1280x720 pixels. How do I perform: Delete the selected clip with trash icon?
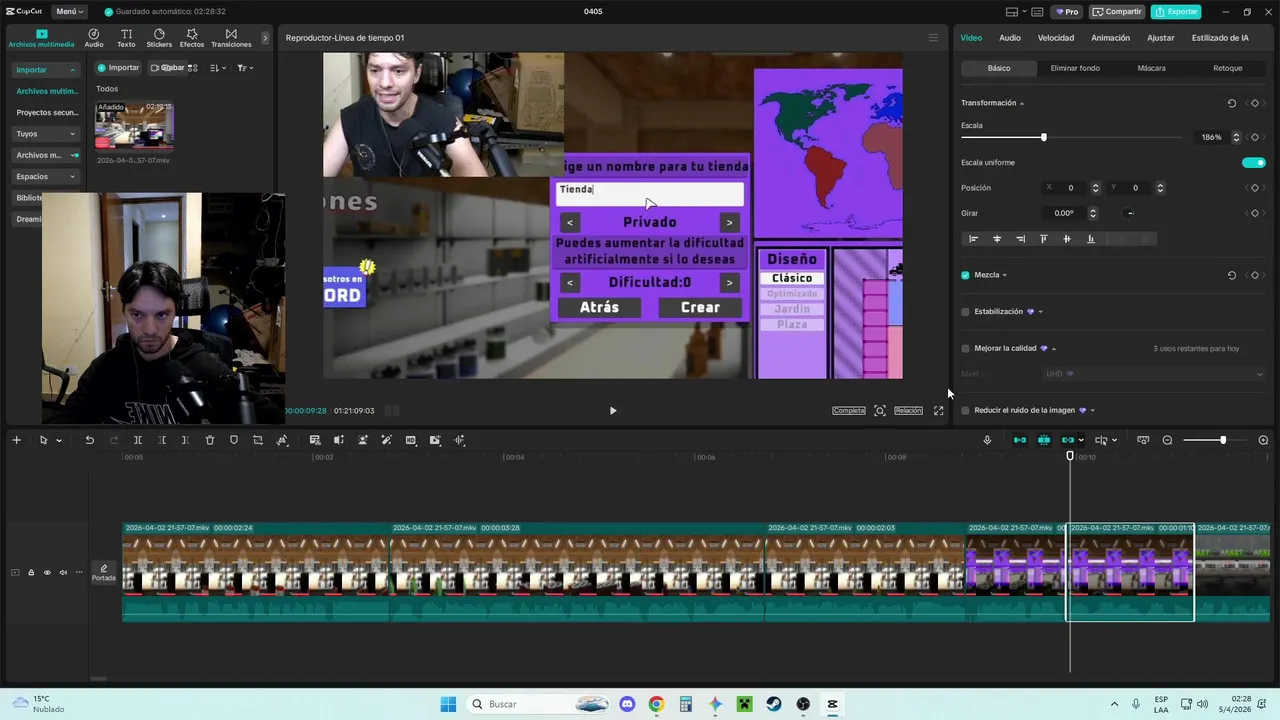tap(210, 440)
